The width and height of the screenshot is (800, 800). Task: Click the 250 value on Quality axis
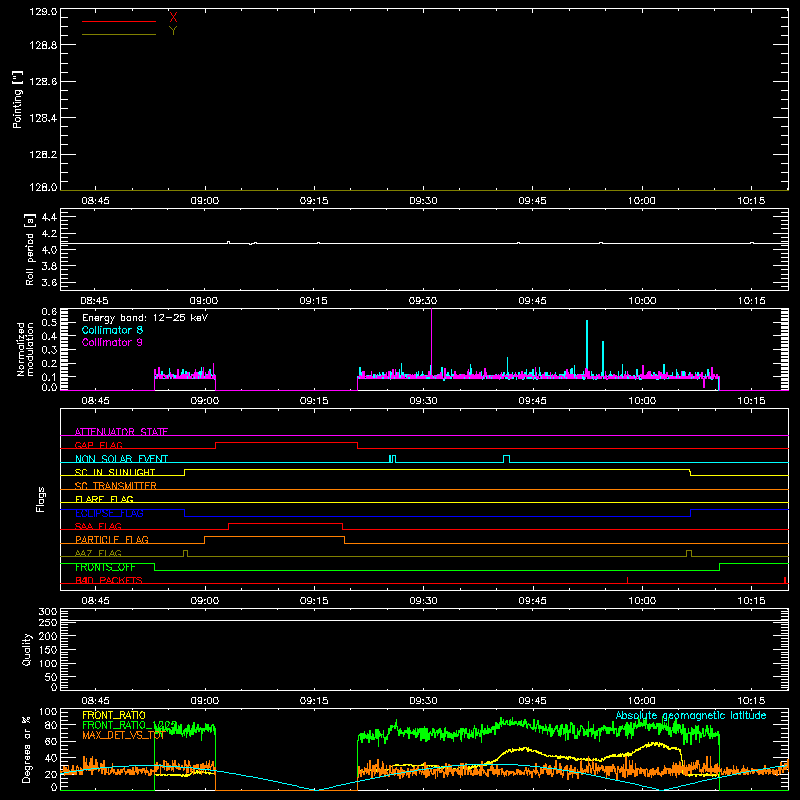tap(48, 623)
